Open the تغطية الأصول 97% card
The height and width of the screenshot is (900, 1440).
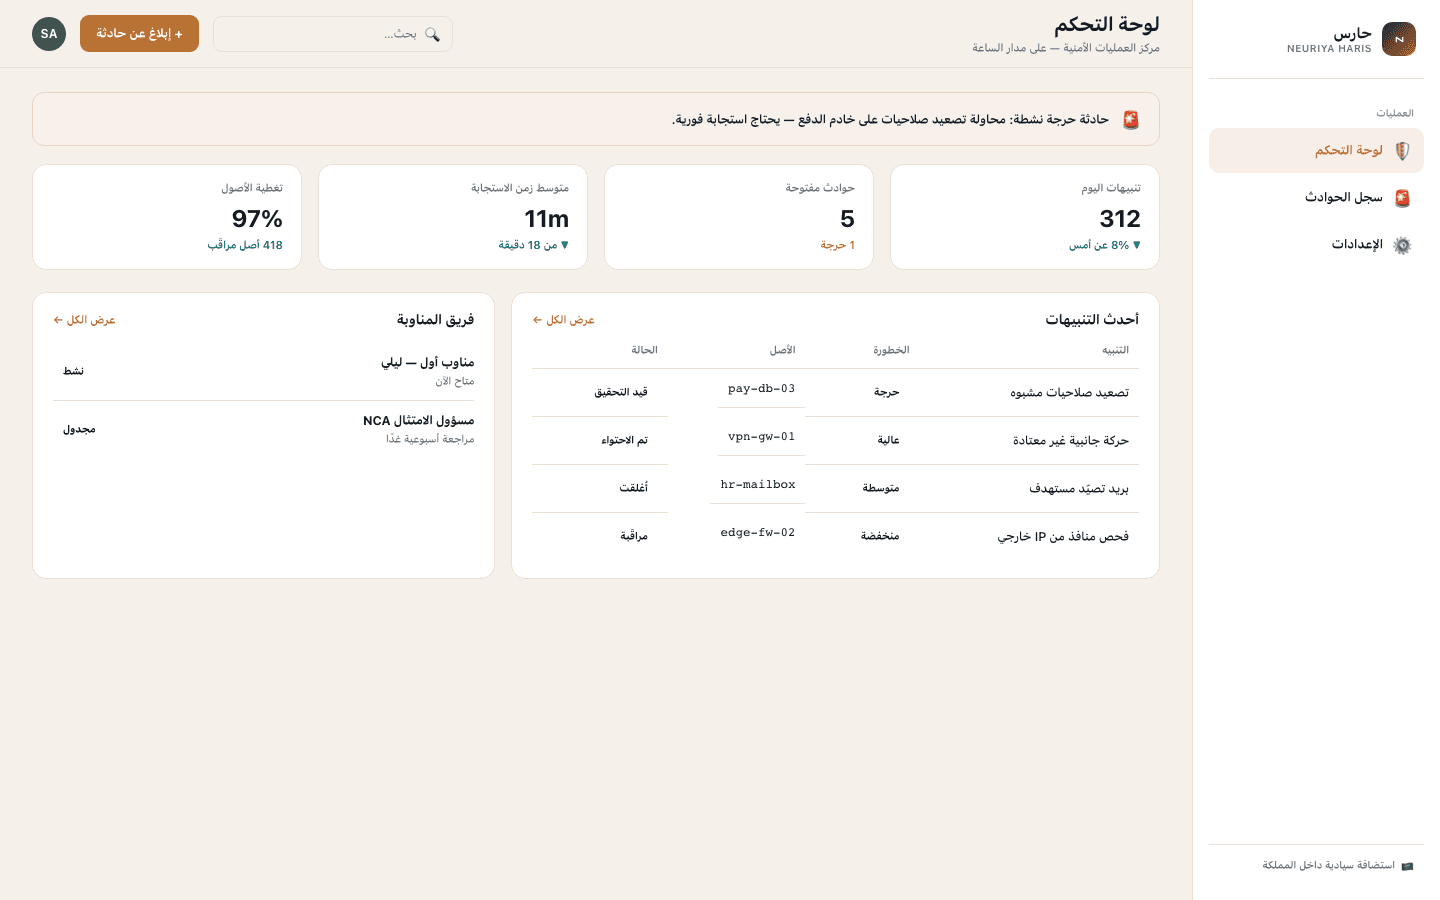[167, 217]
